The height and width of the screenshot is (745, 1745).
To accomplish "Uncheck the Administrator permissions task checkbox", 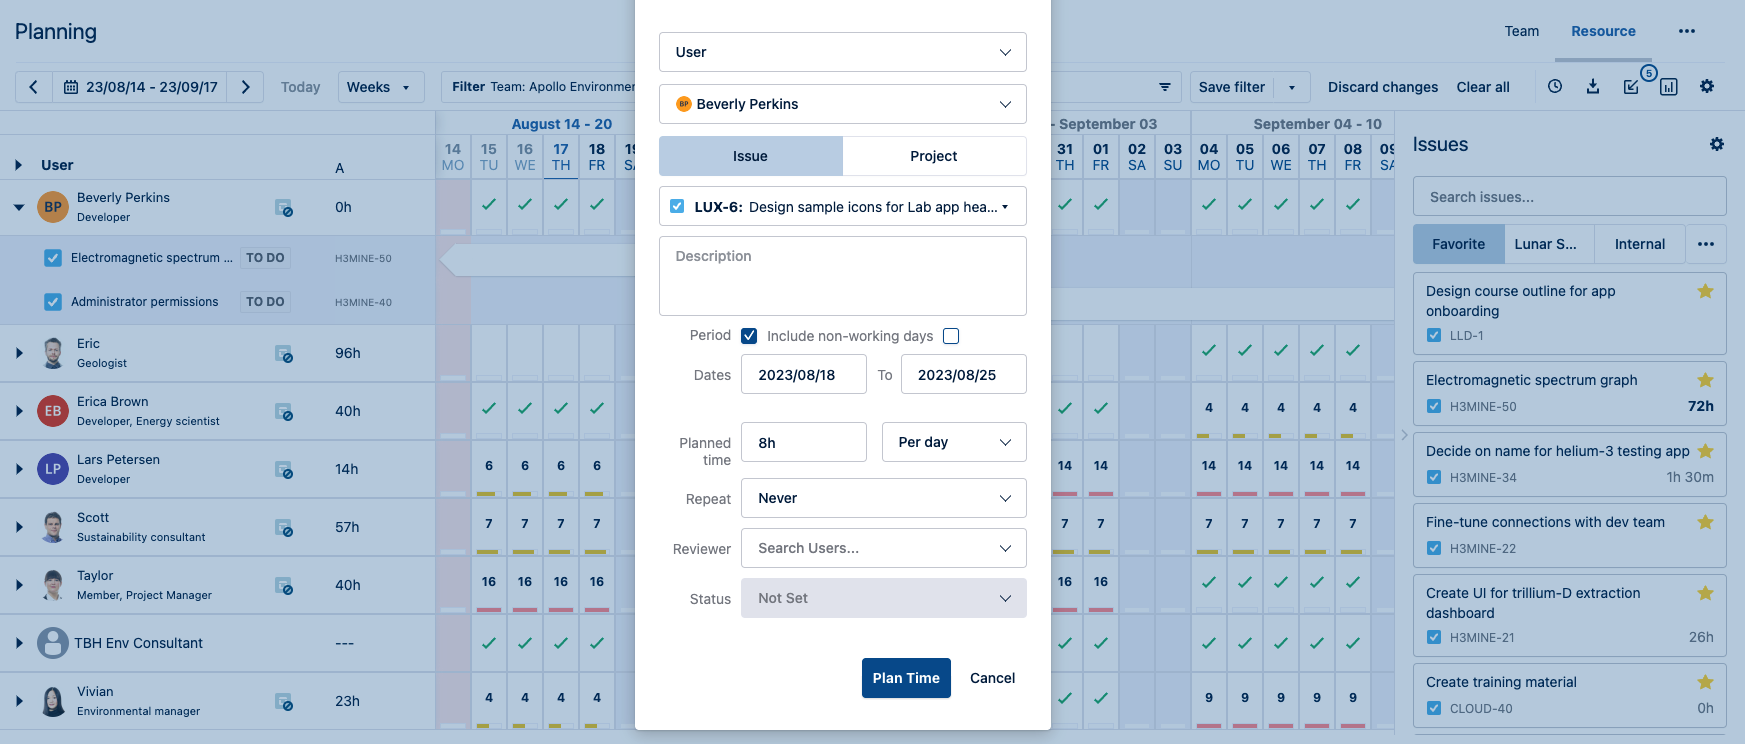I will (53, 301).
